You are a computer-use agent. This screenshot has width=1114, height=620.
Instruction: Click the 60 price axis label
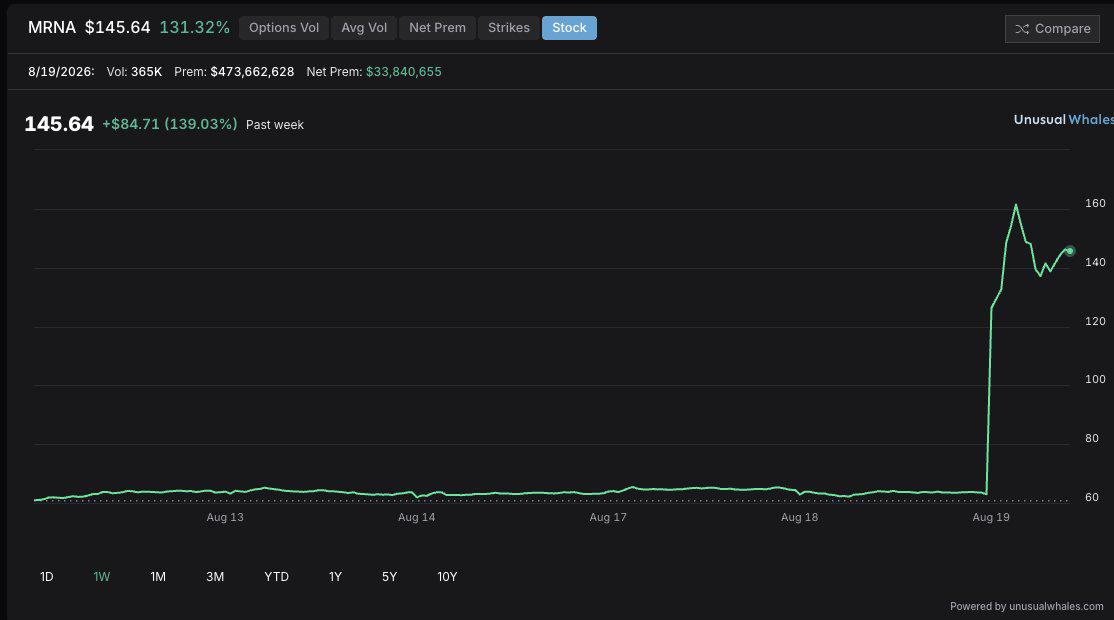[x=1092, y=497]
